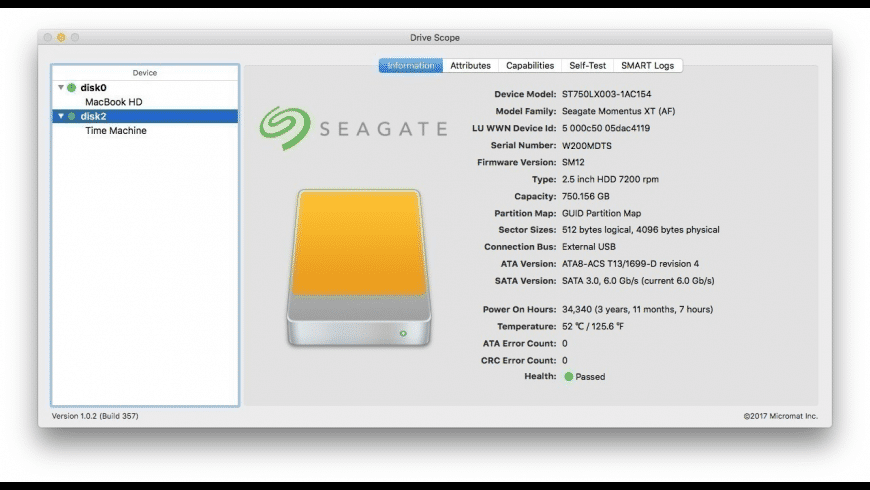Open the Attributes tab
The width and height of the screenshot is (870, 490).
click(x=471, y=65)
